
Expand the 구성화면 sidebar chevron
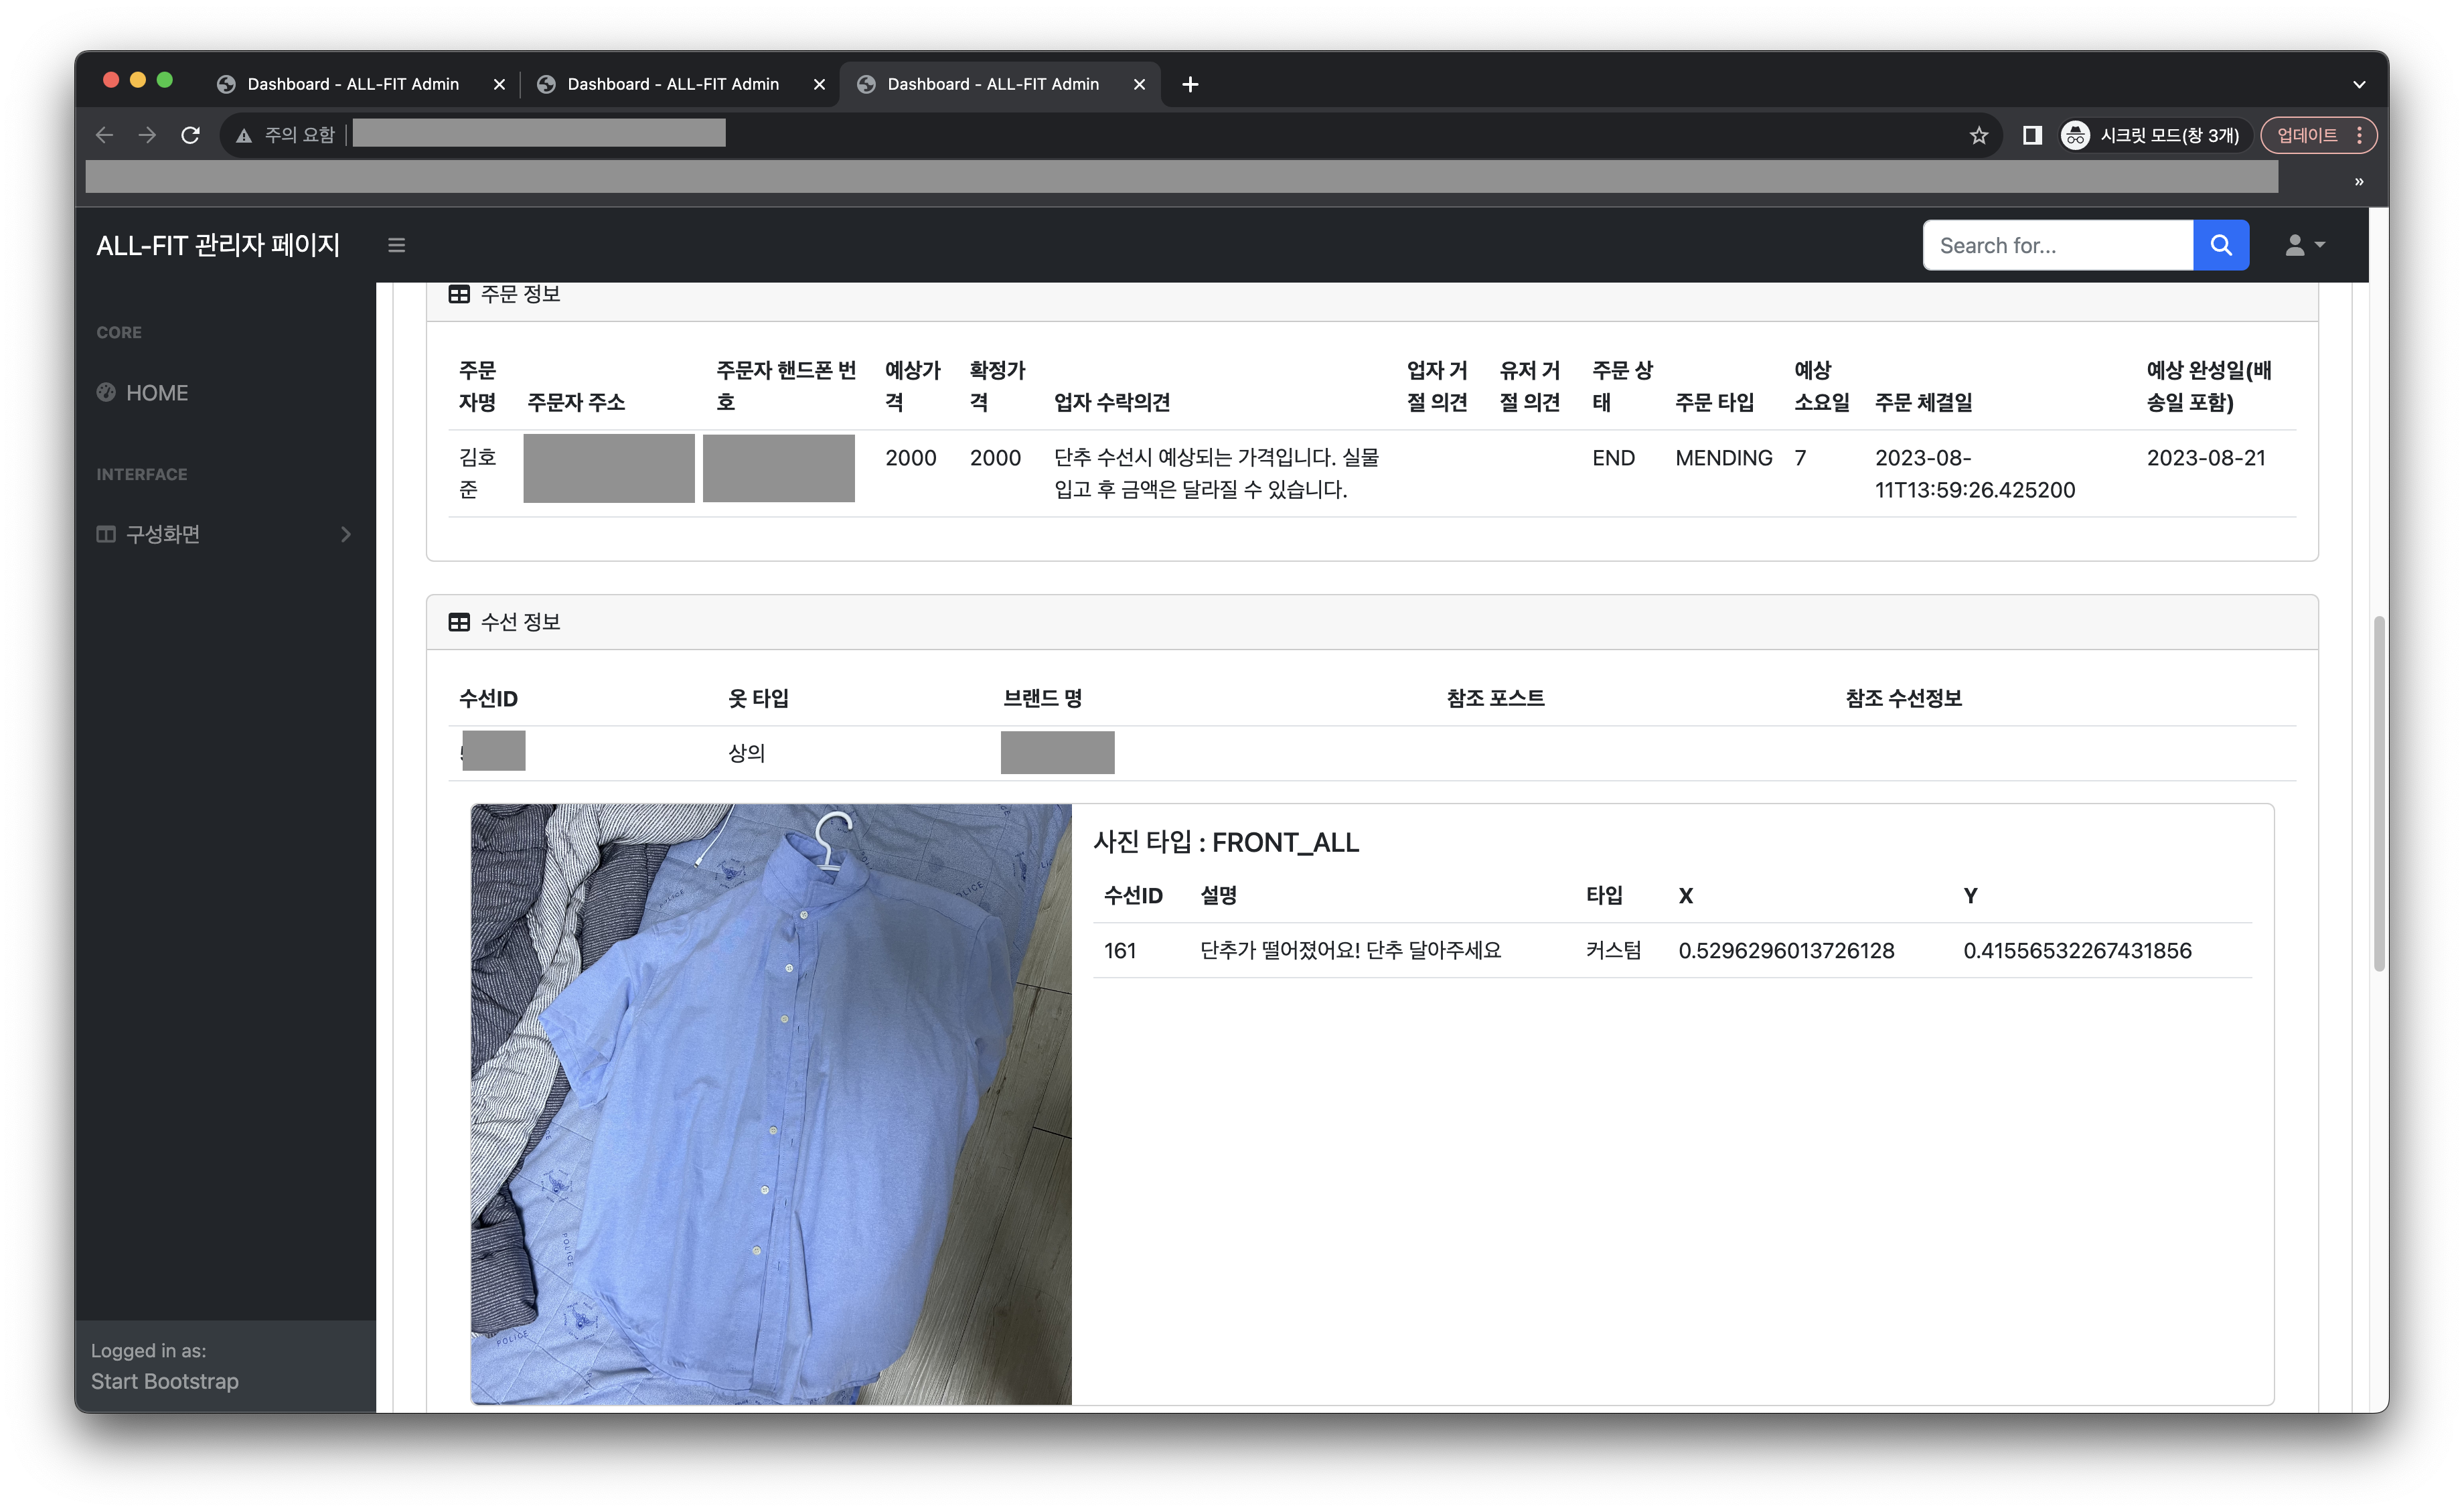click(346, 534)
